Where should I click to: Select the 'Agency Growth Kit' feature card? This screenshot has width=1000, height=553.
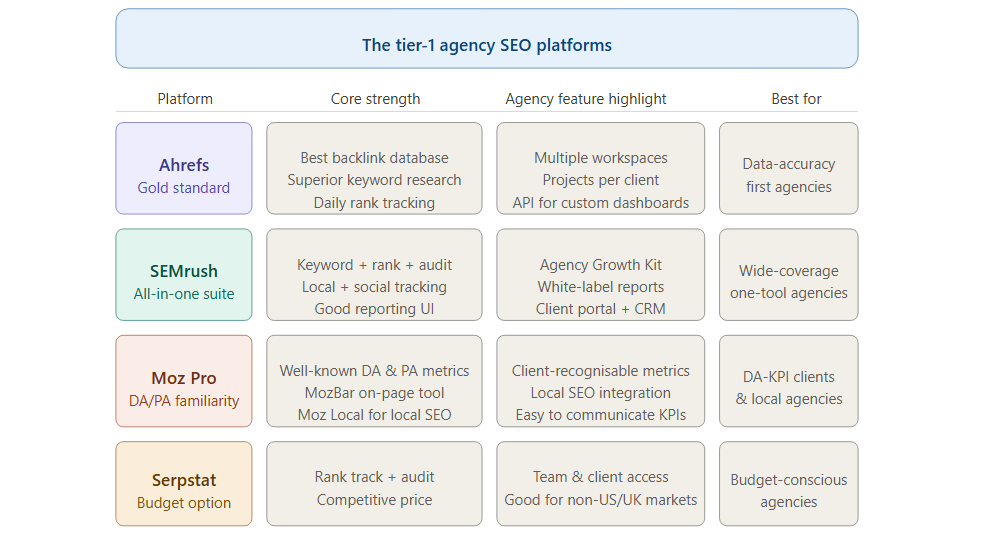coord(601,275)
